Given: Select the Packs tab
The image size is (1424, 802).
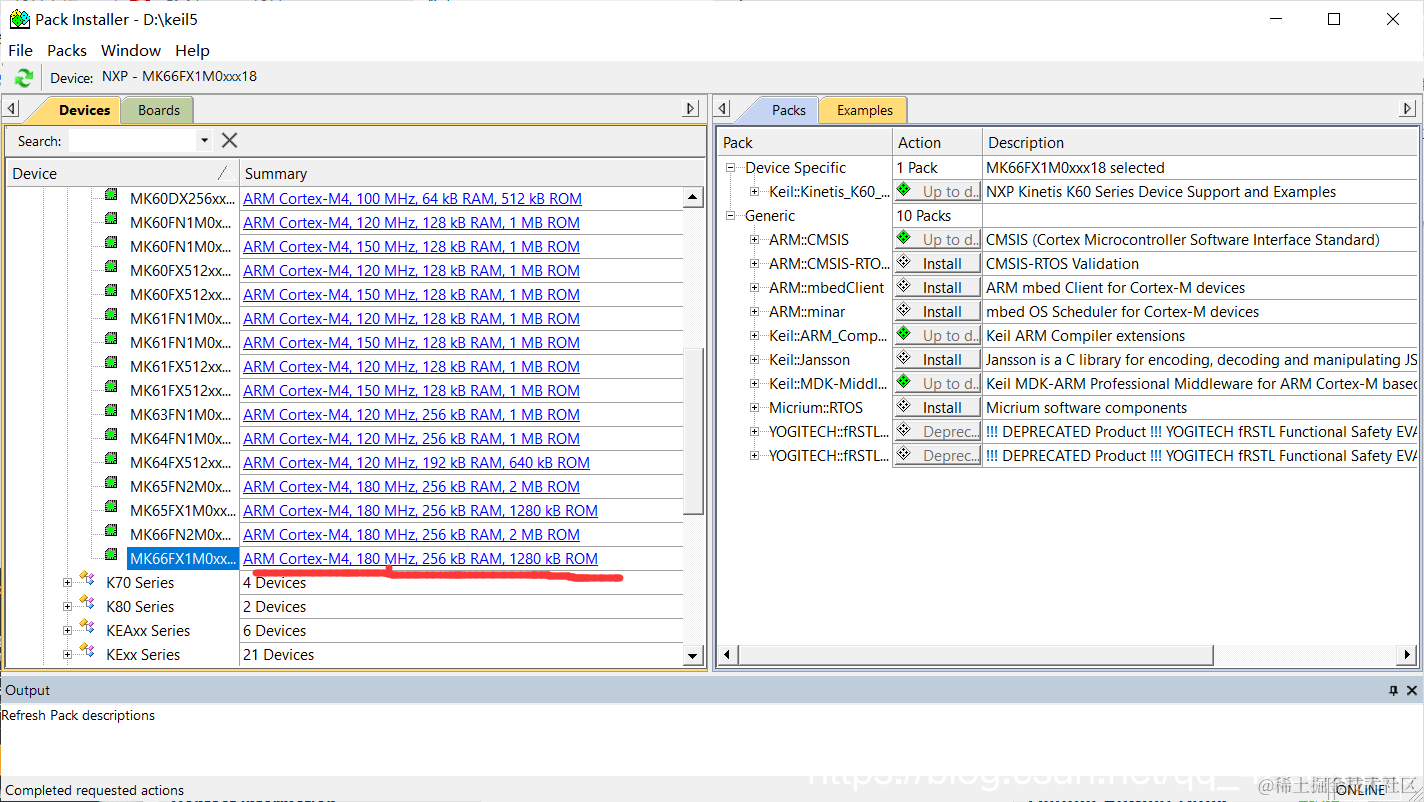Looking at the screenshot, I should point(788,110).
